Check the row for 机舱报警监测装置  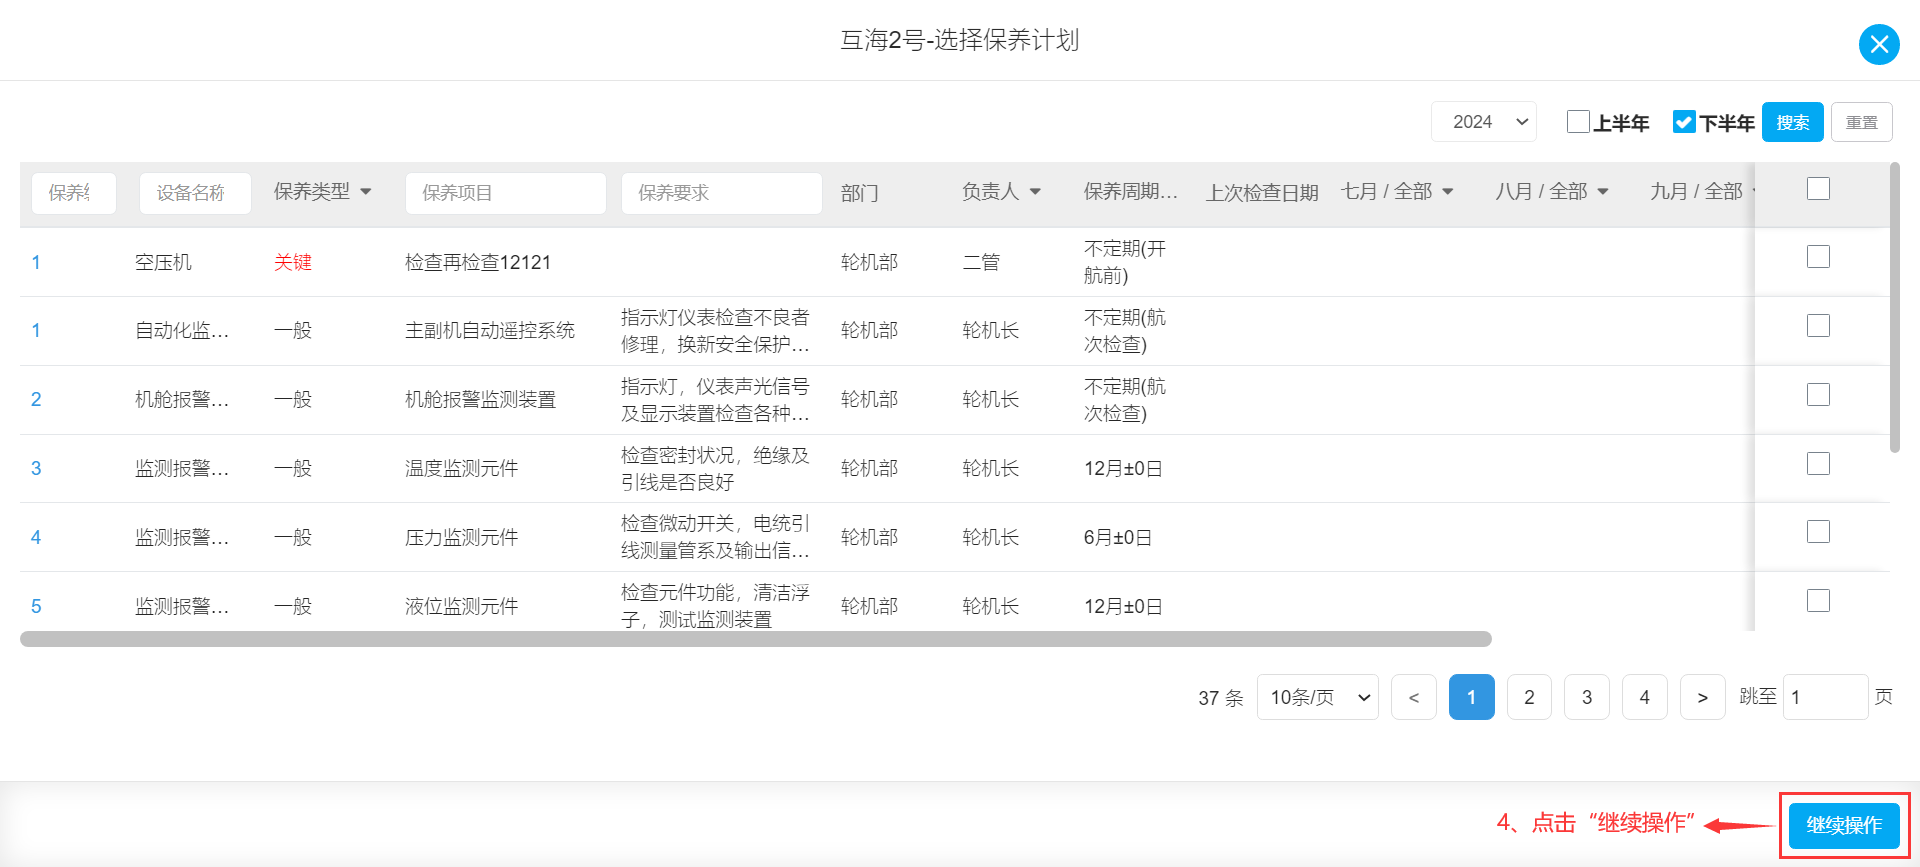coord(1818,395)
